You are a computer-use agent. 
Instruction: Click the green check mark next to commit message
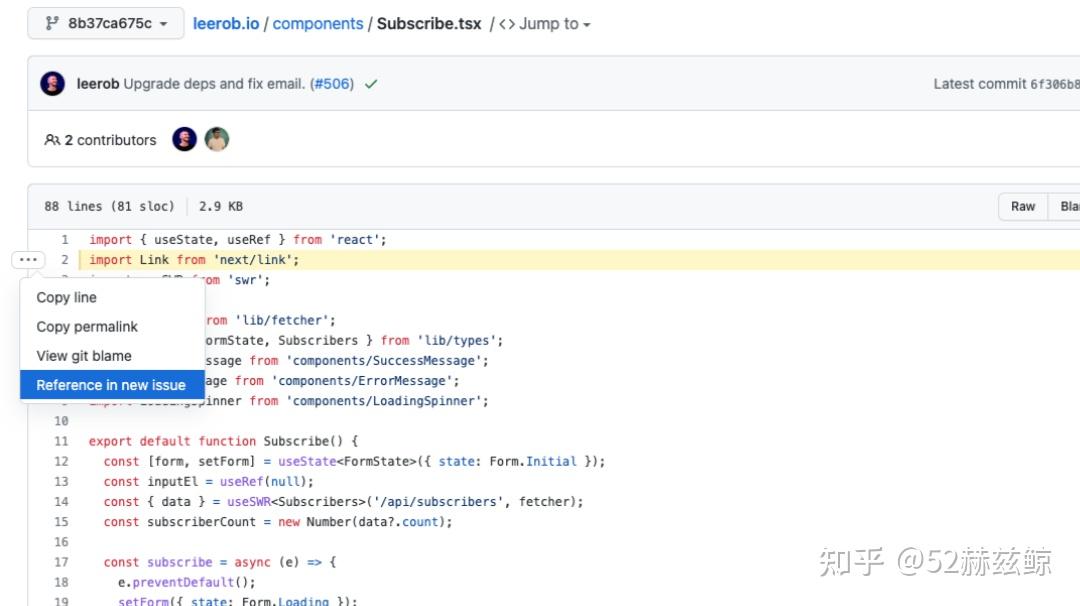(x=371, y=84)
